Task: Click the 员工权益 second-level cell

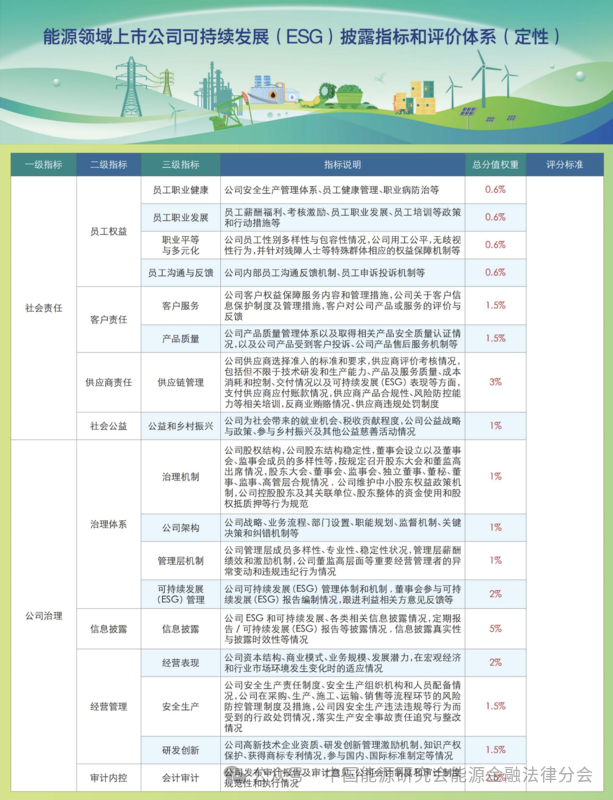Action: pyautogui.click(x=109, y=231)
